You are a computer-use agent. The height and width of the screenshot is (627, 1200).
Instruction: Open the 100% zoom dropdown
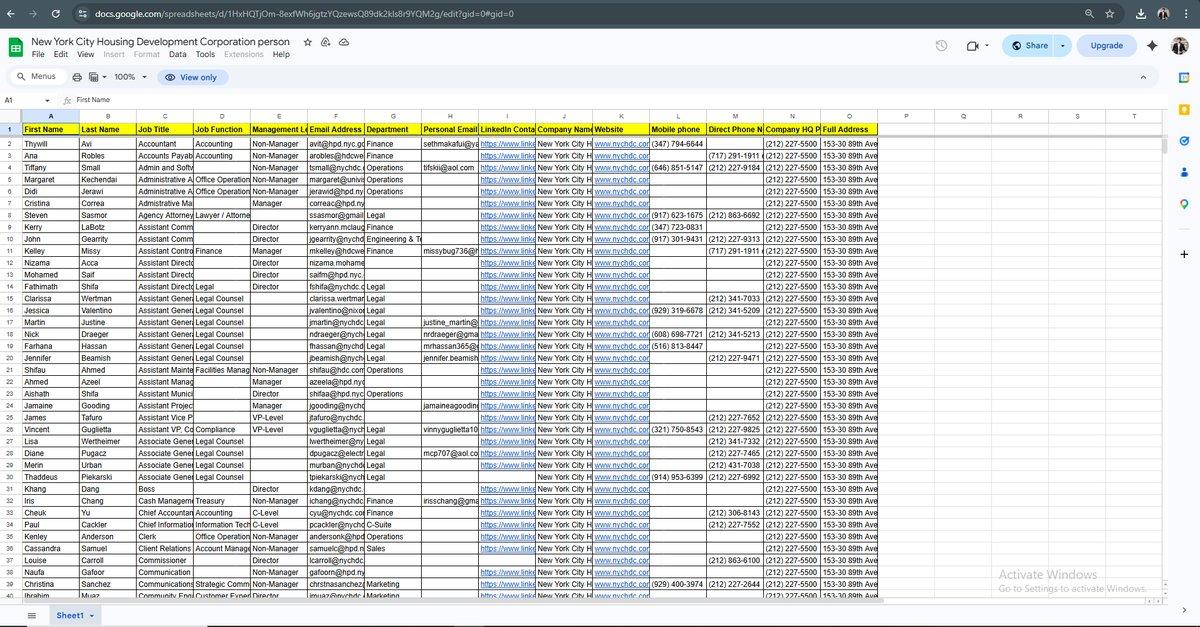point(130,77)
